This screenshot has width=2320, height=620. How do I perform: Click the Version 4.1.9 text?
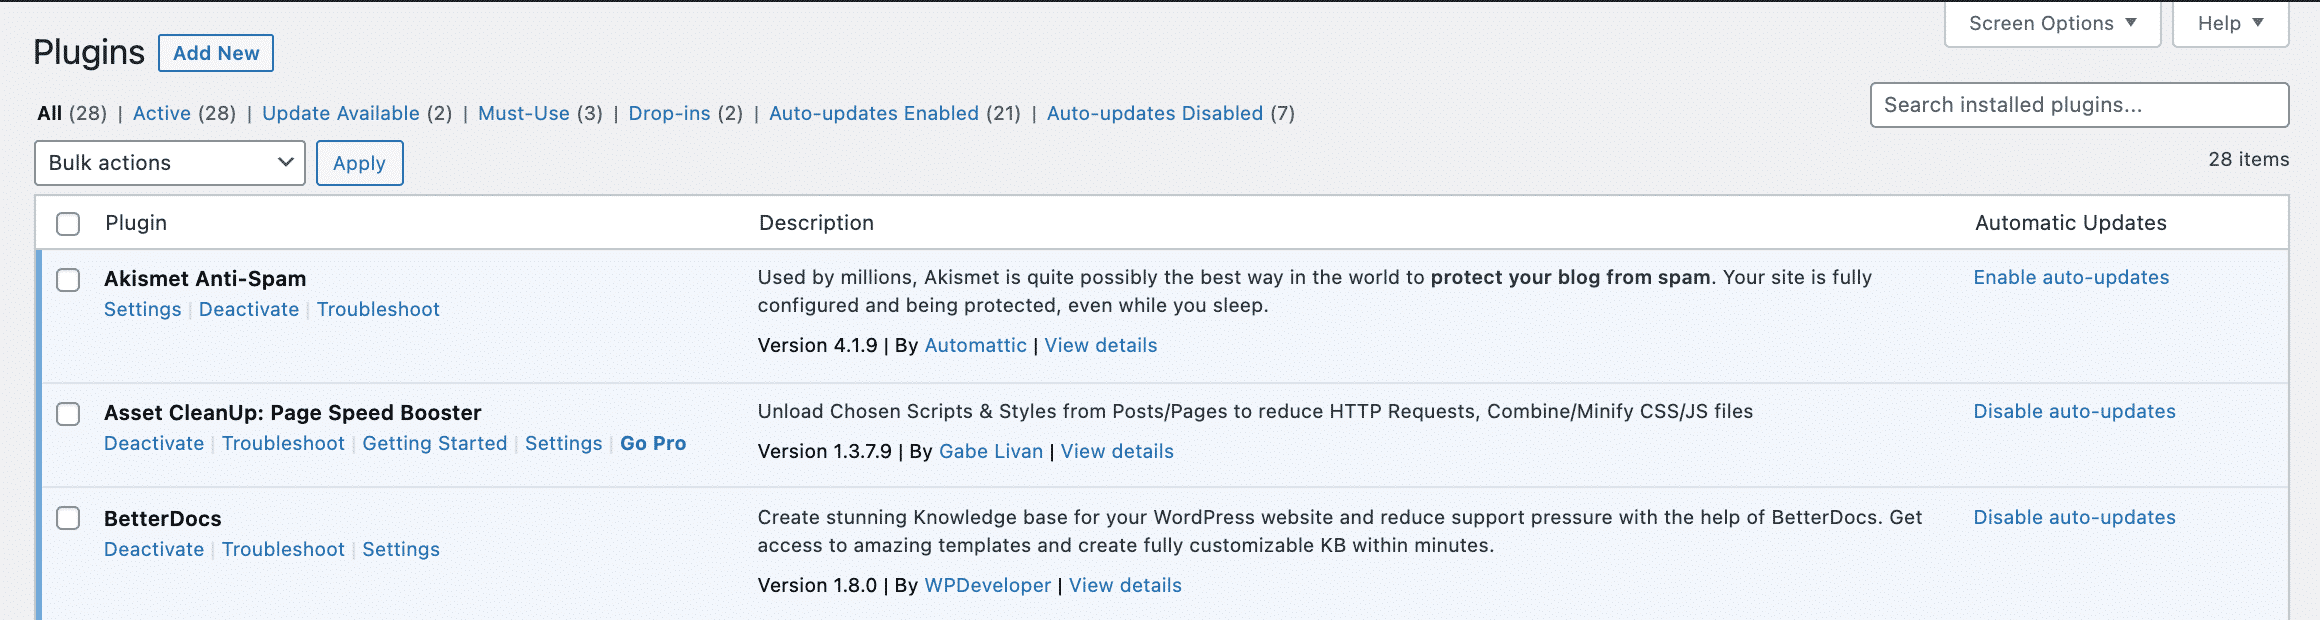click(817, 345)
